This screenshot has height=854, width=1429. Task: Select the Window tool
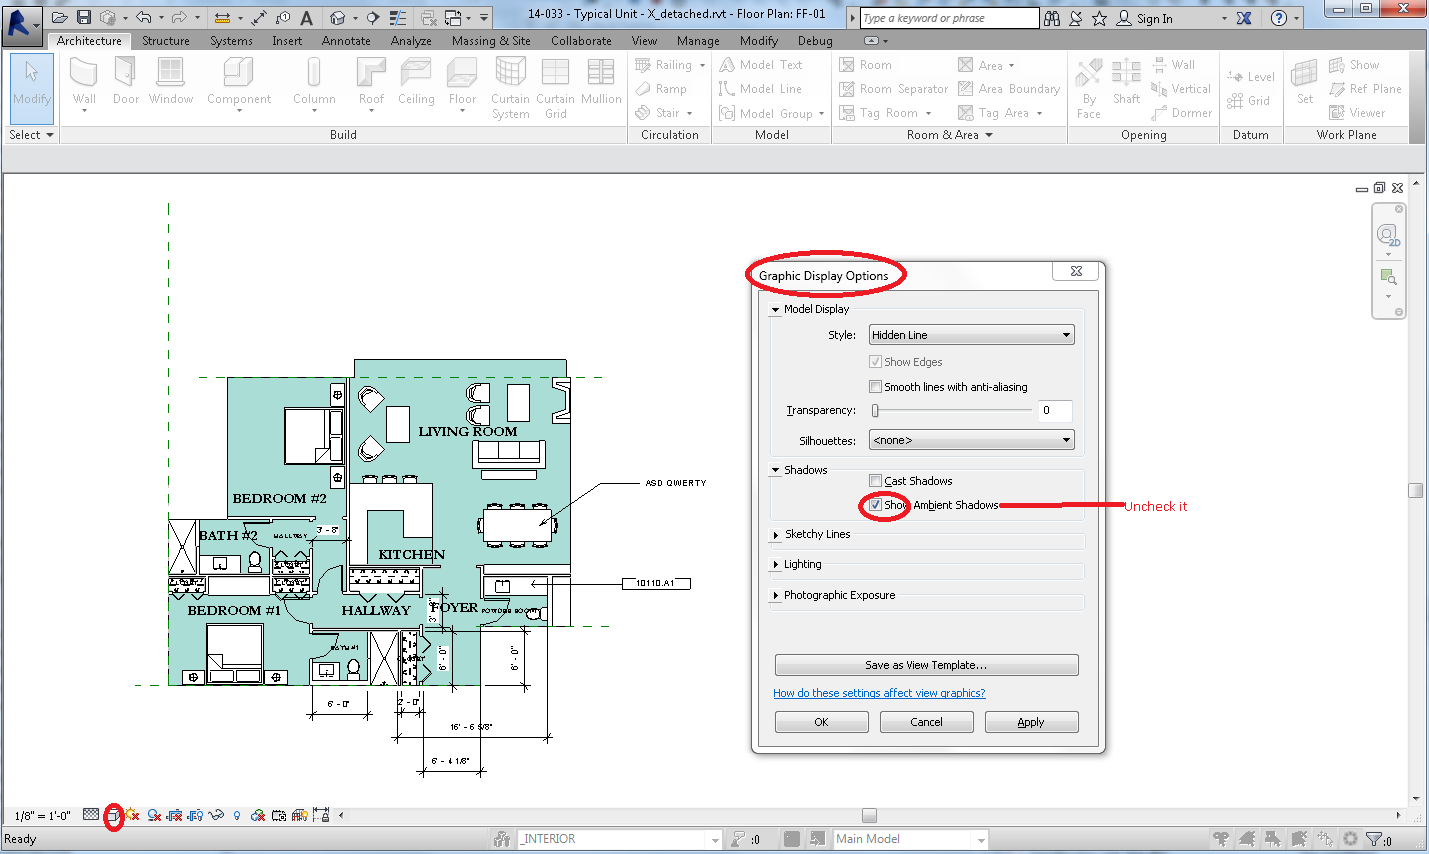171,82
